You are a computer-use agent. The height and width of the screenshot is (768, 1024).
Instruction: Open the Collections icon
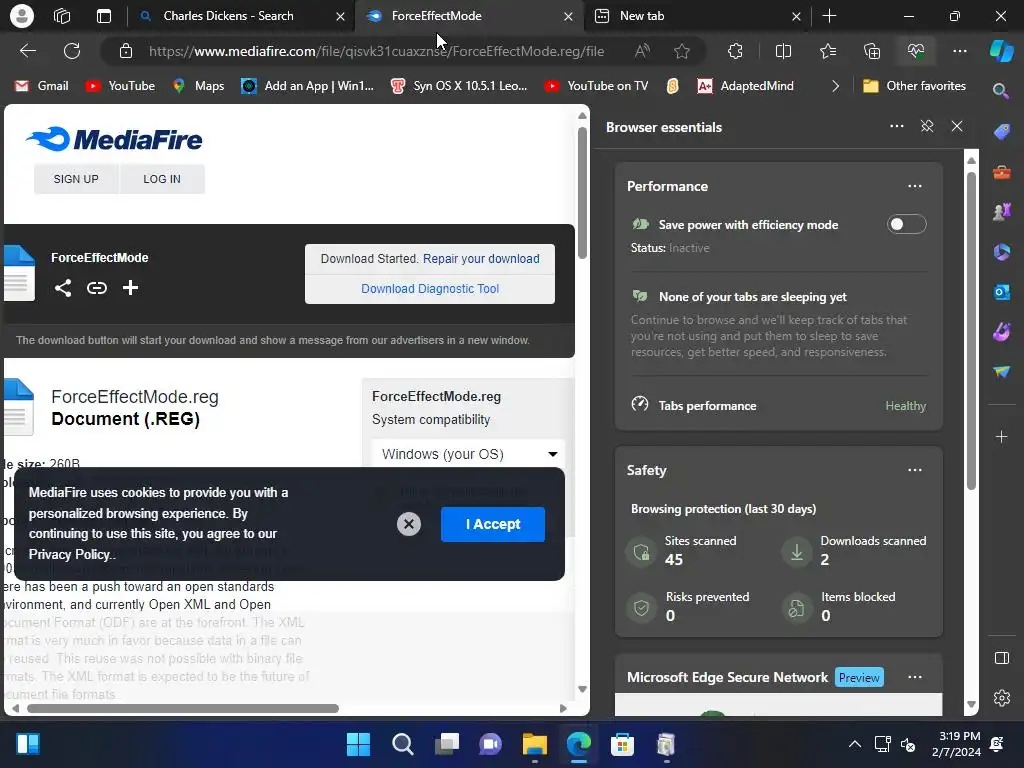[x=872, y=51]
